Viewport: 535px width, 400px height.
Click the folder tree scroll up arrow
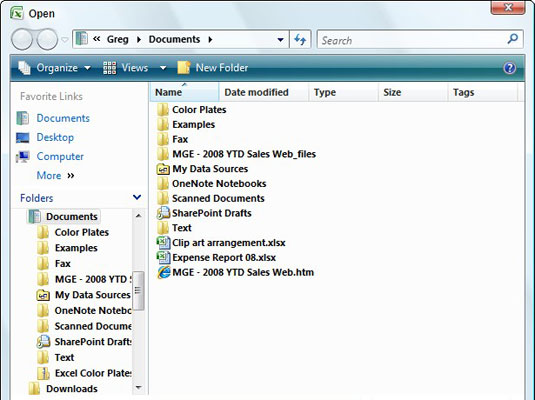click(x=139, y=216)
